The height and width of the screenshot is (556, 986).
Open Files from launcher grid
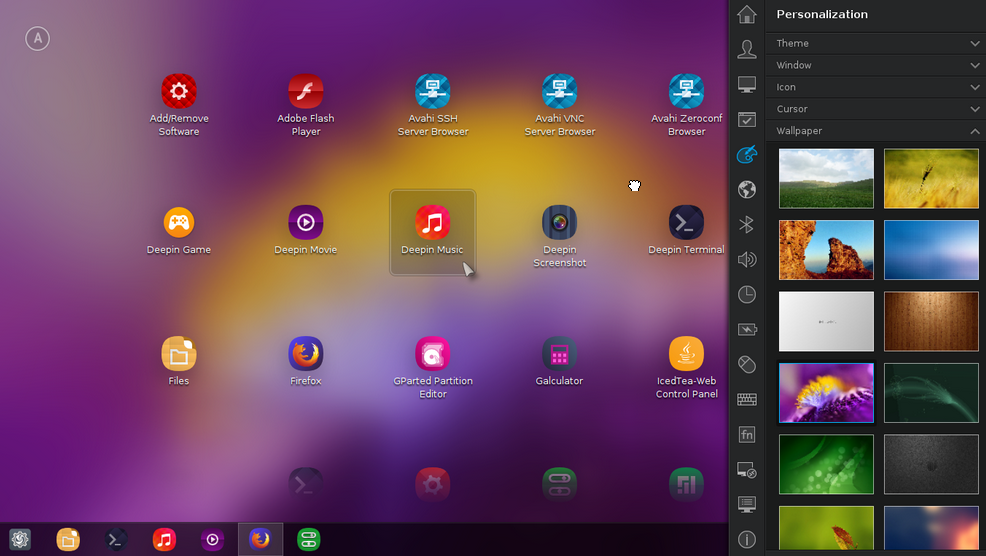coord(179,361)
